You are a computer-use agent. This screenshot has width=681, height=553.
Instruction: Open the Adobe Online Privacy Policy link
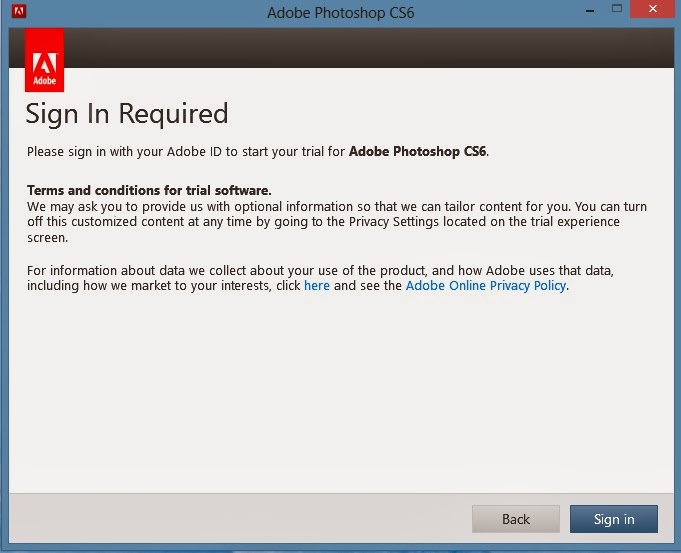486,285
